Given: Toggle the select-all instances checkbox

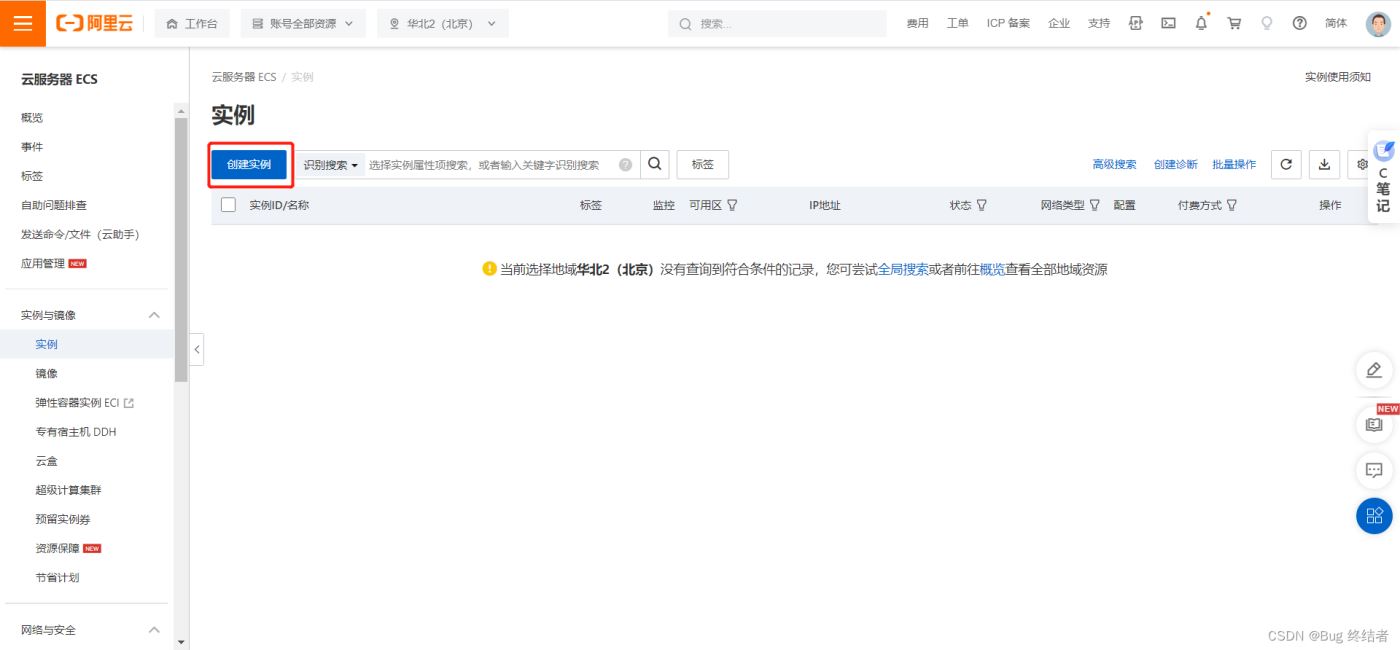Looking at the screenshot, I should coord(228,205).
